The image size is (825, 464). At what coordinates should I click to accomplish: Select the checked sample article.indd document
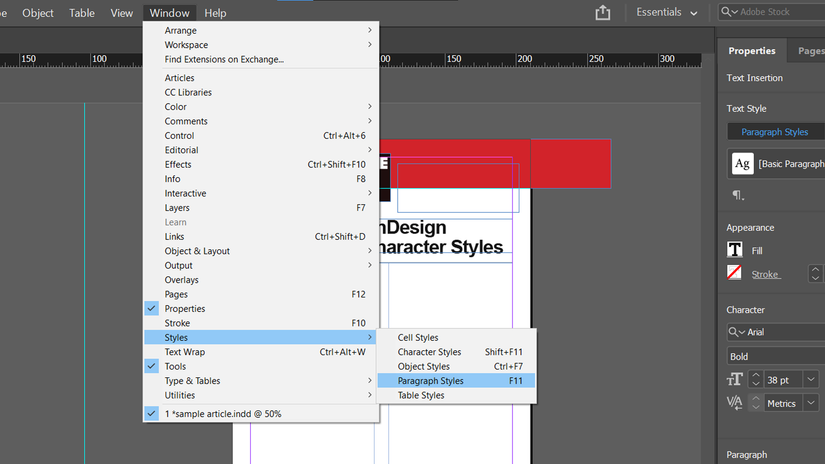point(261,414)
